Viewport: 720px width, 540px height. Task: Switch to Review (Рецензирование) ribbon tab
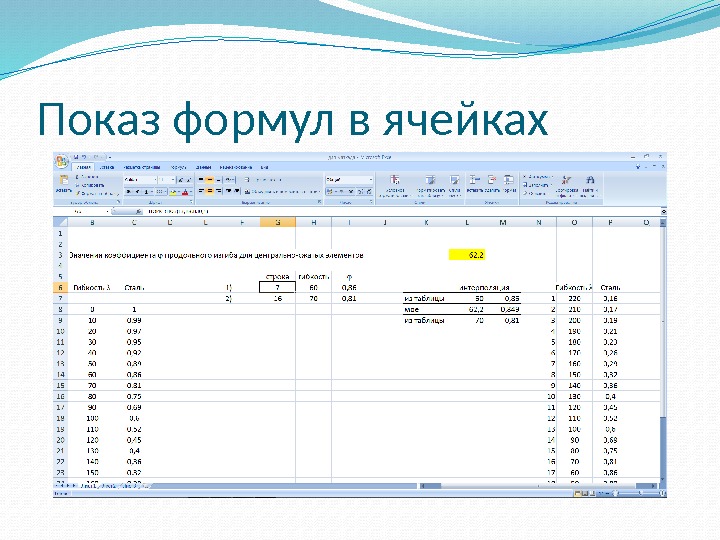click(x=236, y=167)
